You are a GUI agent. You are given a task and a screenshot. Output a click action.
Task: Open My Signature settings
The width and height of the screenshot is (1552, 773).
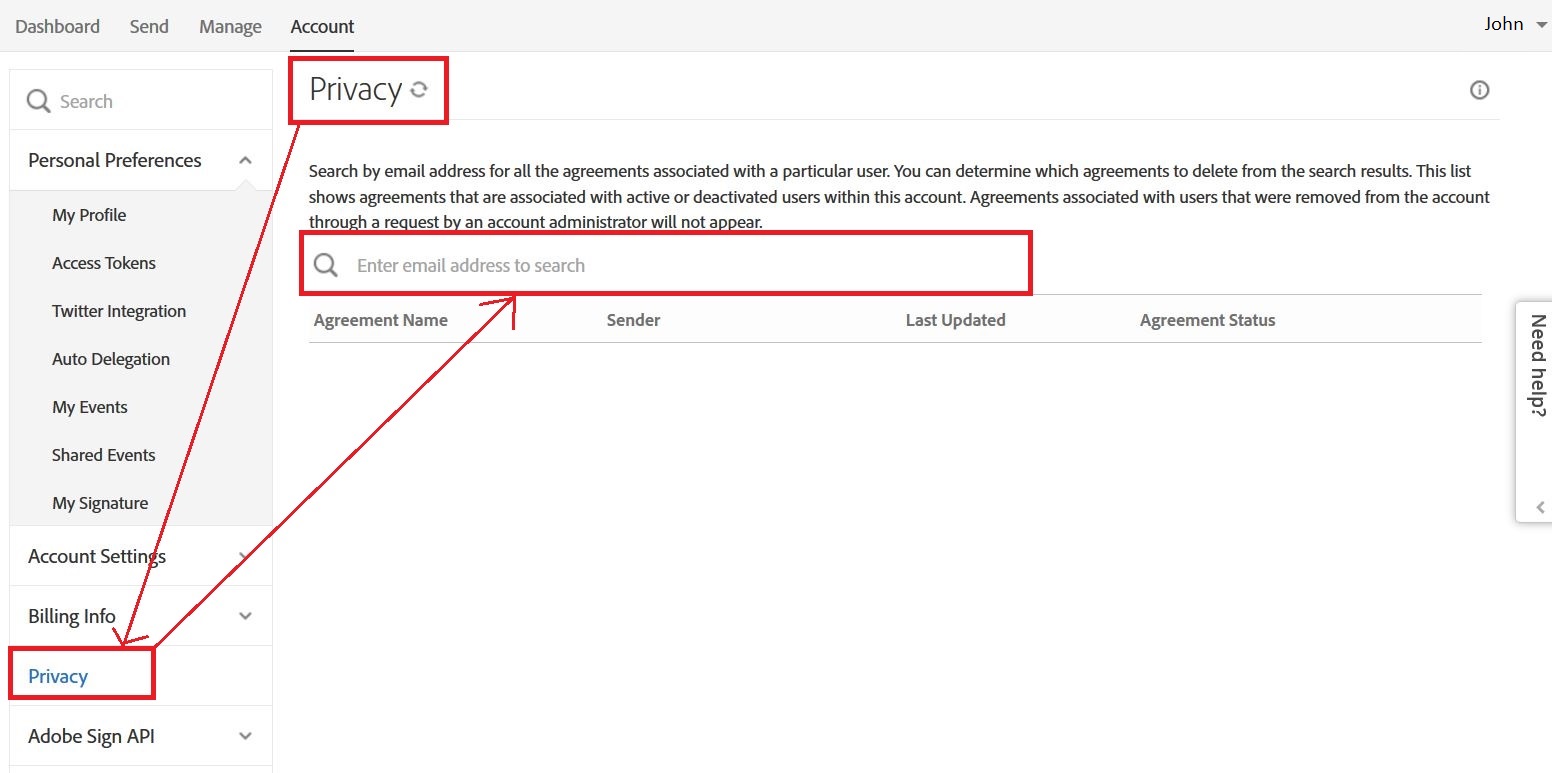pyautogui.click(x=100, y=503)
